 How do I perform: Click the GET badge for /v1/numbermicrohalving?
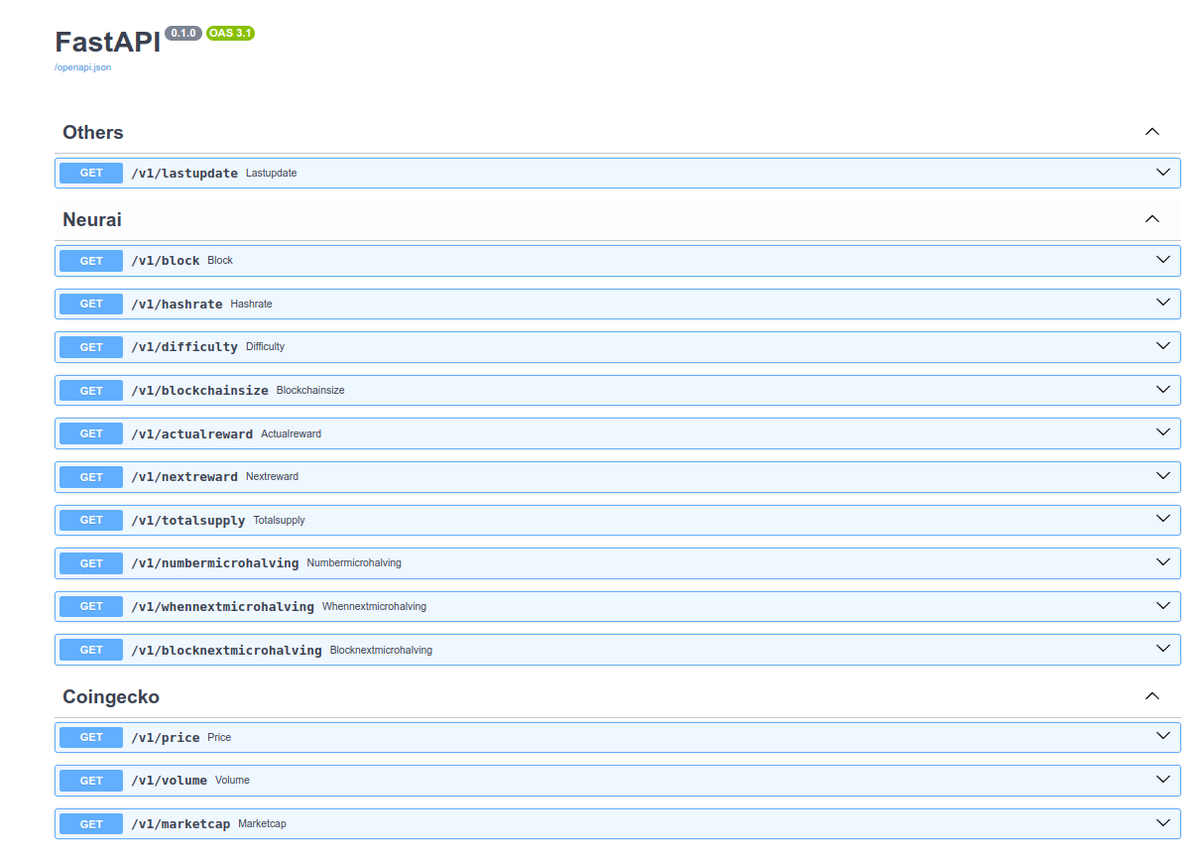[91, 563]
